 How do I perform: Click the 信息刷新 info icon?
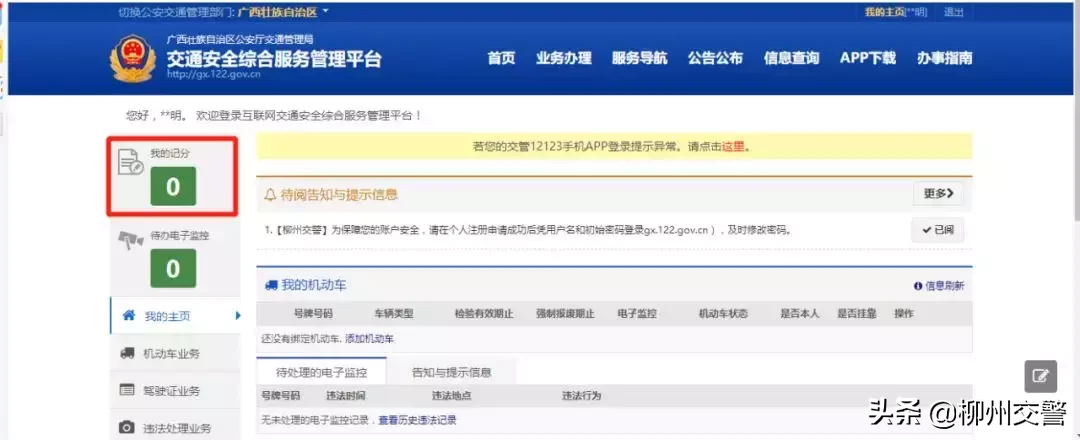917,286
